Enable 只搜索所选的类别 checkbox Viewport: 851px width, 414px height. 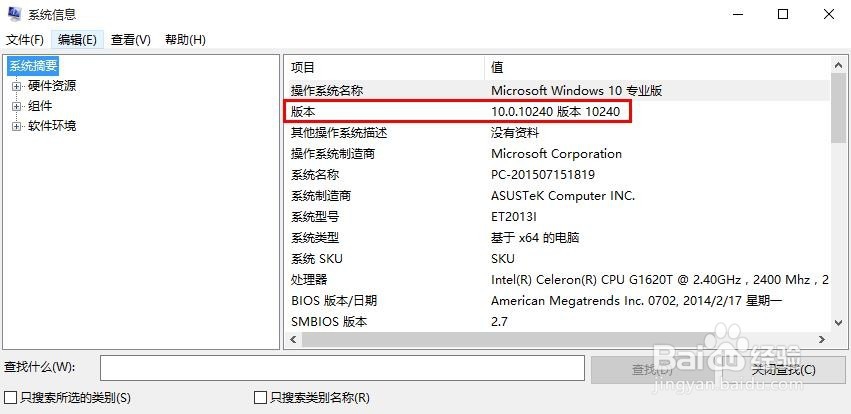coord(11,398)
